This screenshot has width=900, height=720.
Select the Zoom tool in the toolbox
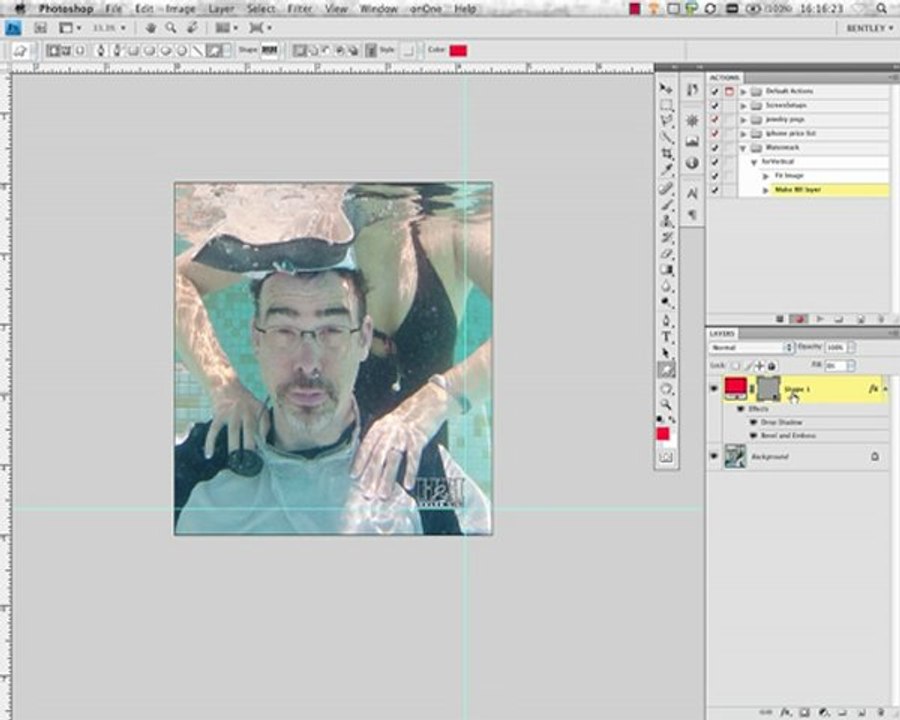coord(666,404)
